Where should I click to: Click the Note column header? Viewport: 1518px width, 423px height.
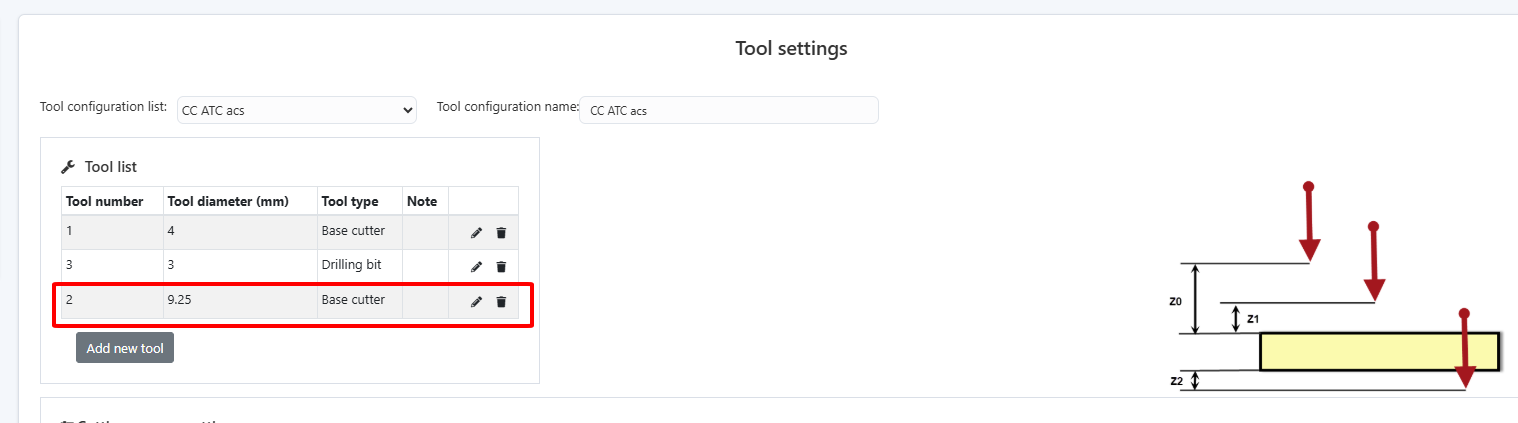[x=422, y=201]
